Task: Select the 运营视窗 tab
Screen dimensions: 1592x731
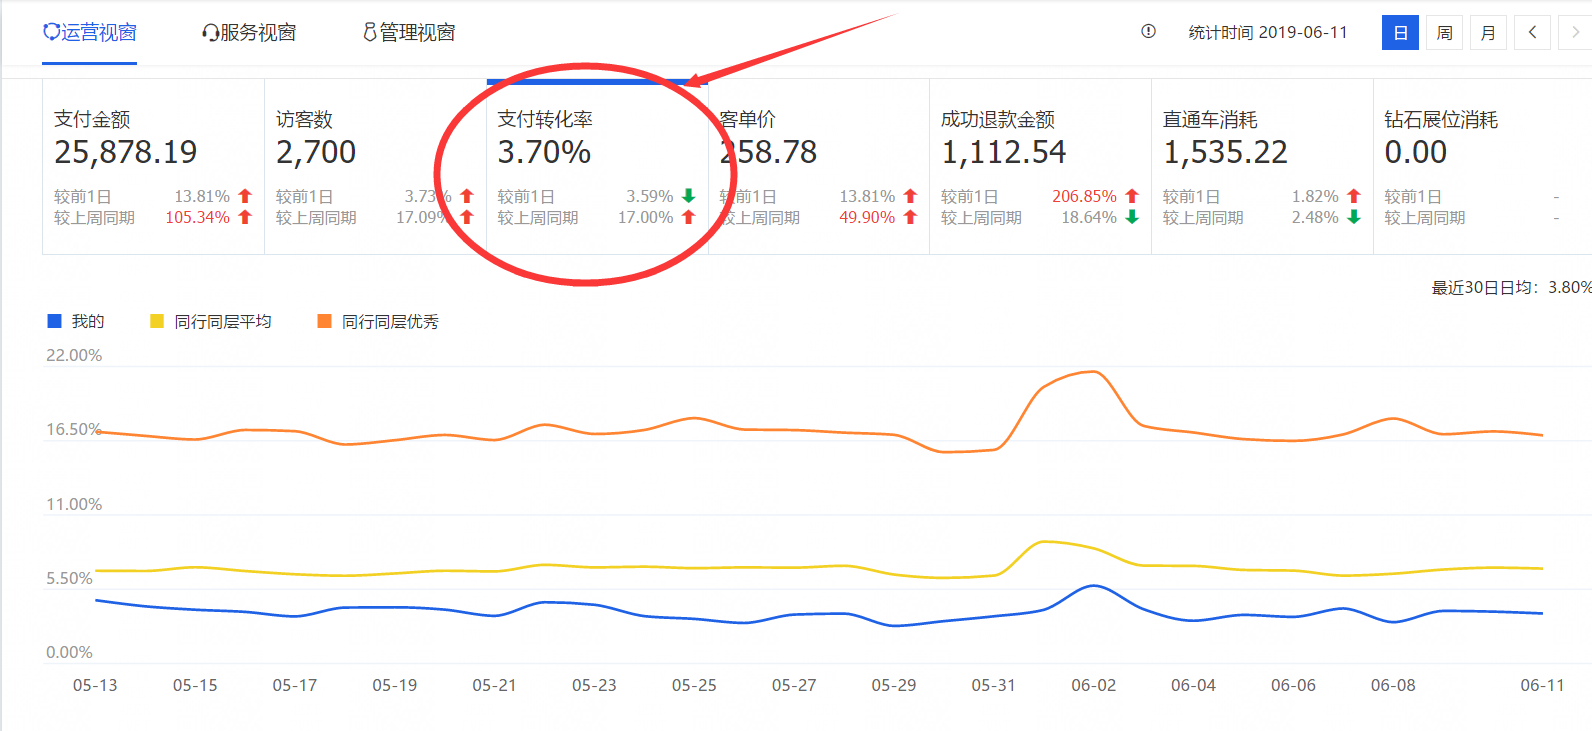Action: (89, 33)
